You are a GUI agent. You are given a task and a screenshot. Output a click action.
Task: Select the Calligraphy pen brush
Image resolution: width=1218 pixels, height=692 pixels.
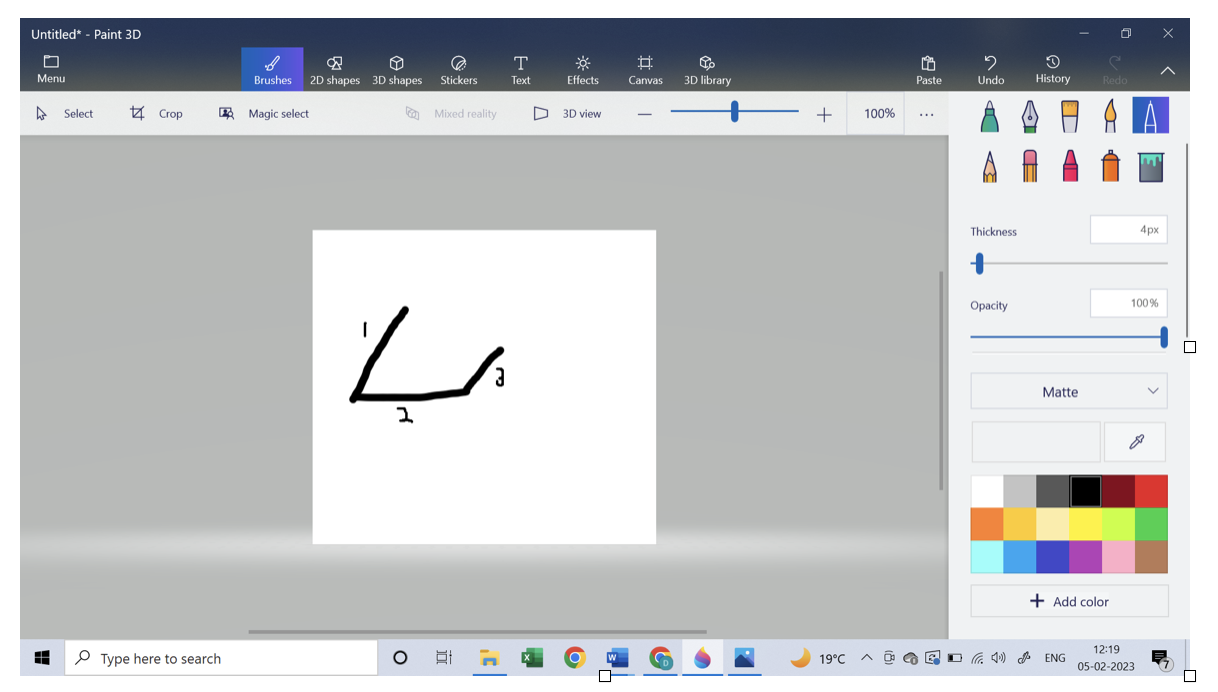[x=1029, y=116]
